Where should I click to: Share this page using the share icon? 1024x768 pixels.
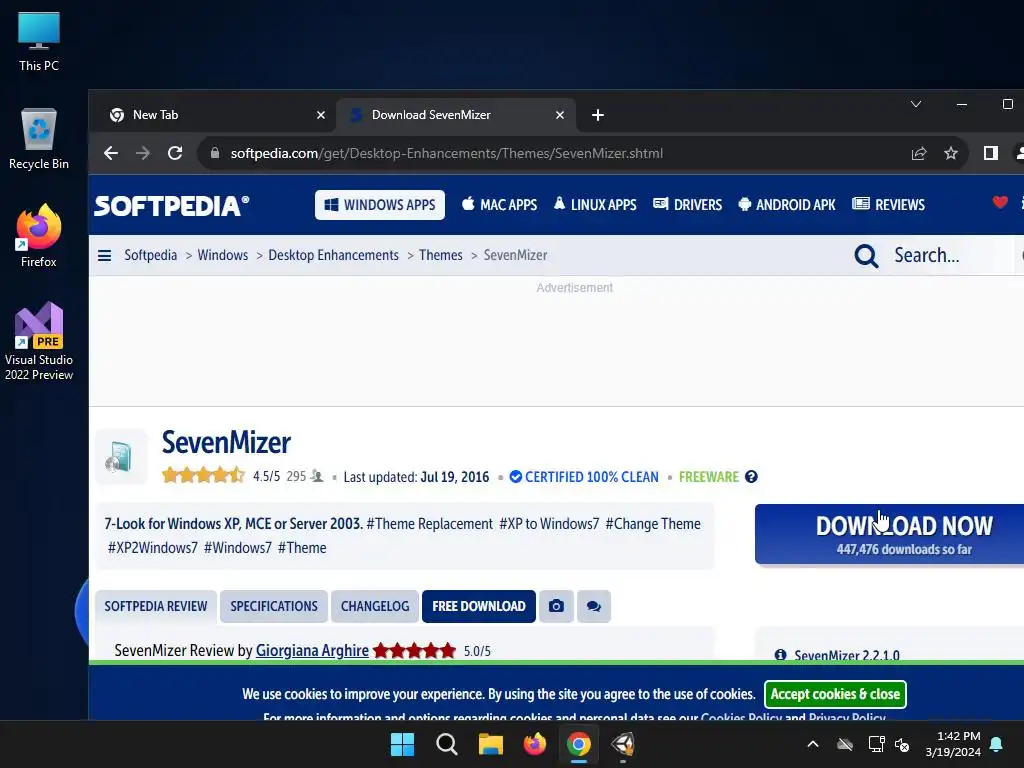pyautogui.click(x=919, y=153)
